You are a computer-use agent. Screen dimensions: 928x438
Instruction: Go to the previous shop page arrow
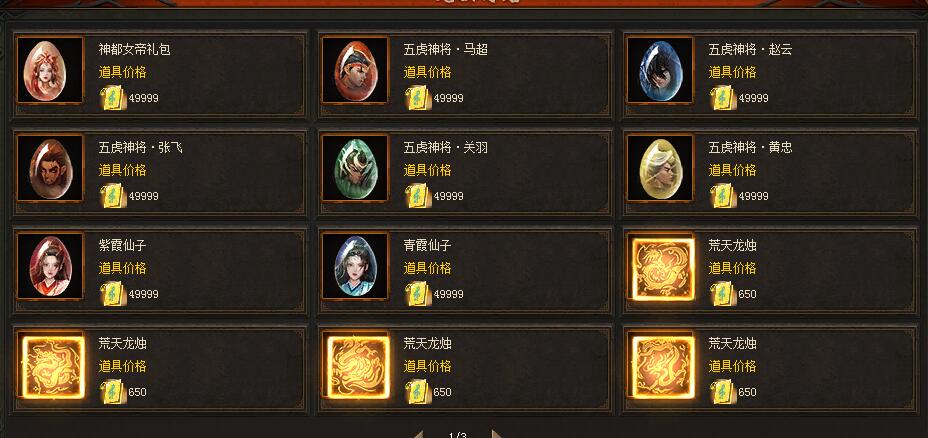(x=418, y=434)
